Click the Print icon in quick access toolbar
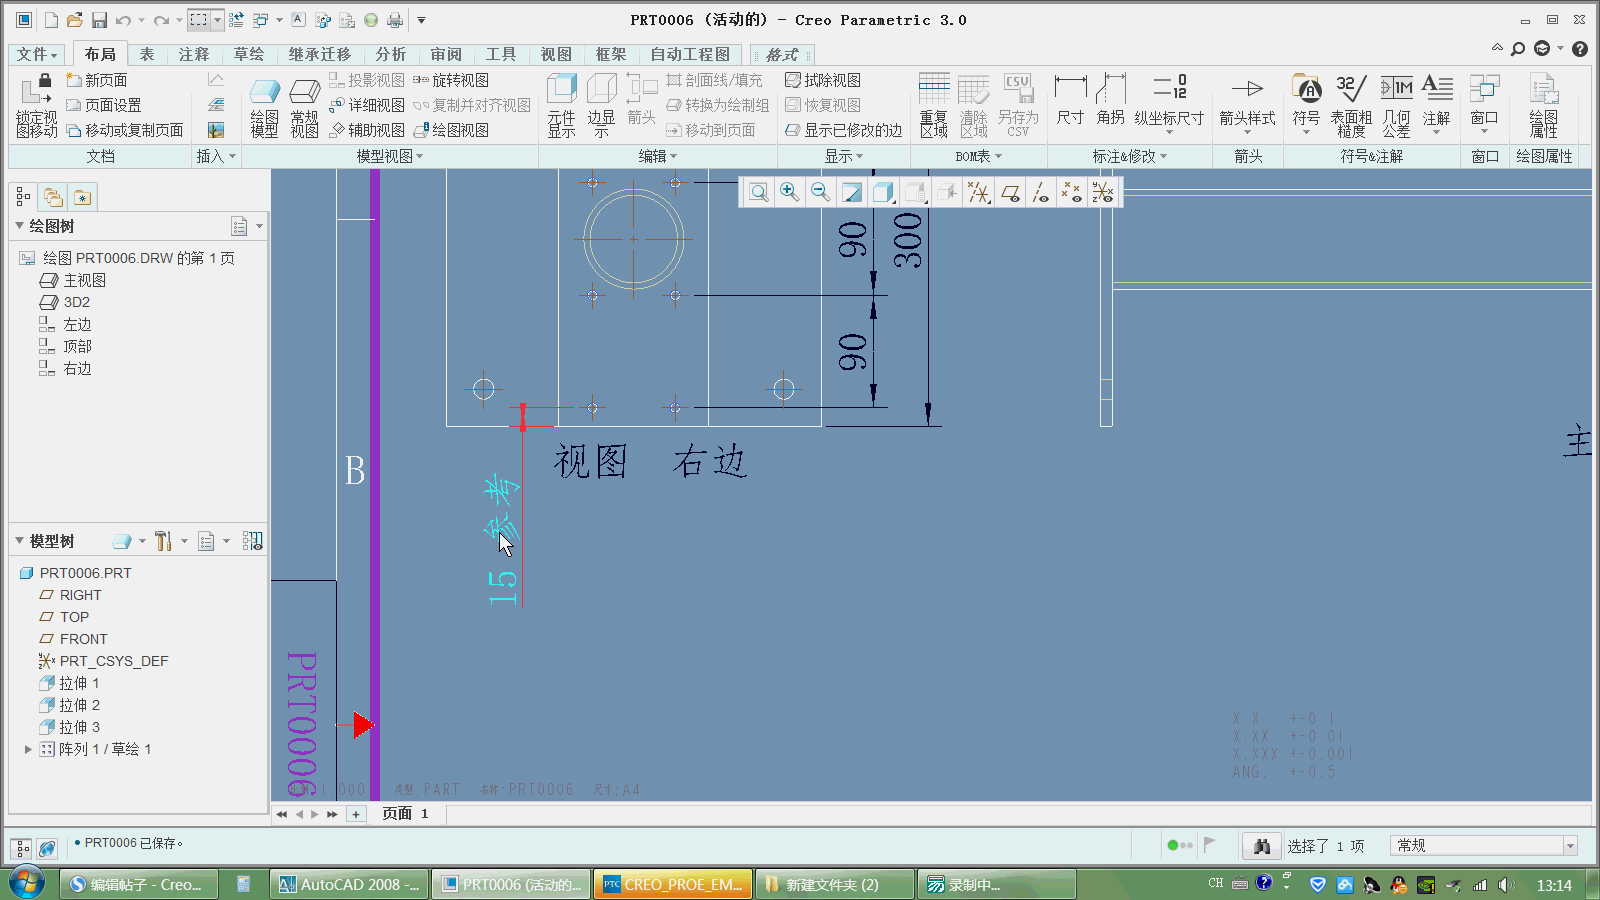Image resolution: width=1600 pixels, height=900 pixels. [x=395, y=20]
